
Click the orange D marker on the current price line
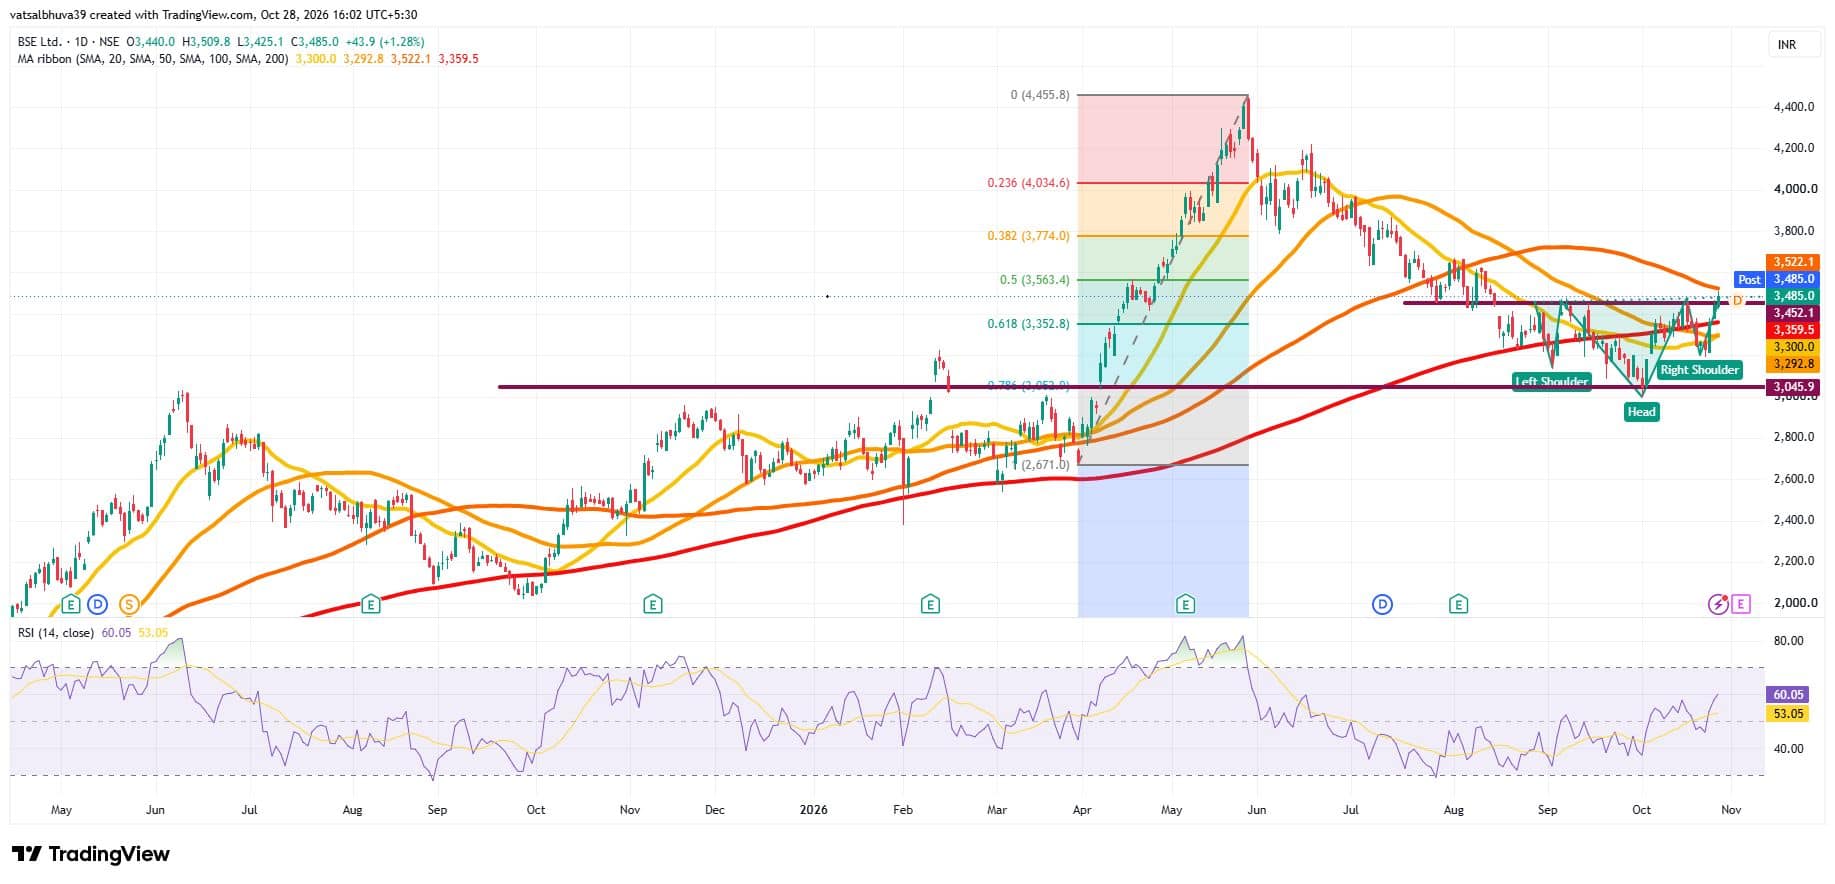1737,300
